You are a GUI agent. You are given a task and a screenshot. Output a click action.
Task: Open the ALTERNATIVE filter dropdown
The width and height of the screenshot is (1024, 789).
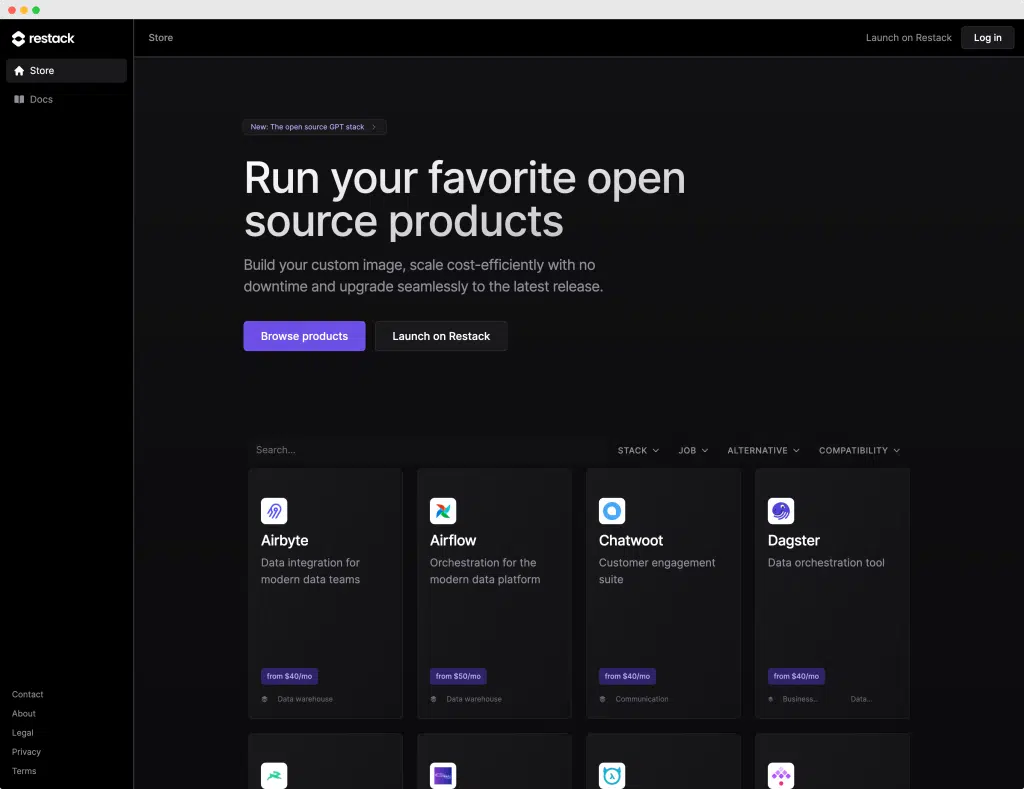pos(763,451)
